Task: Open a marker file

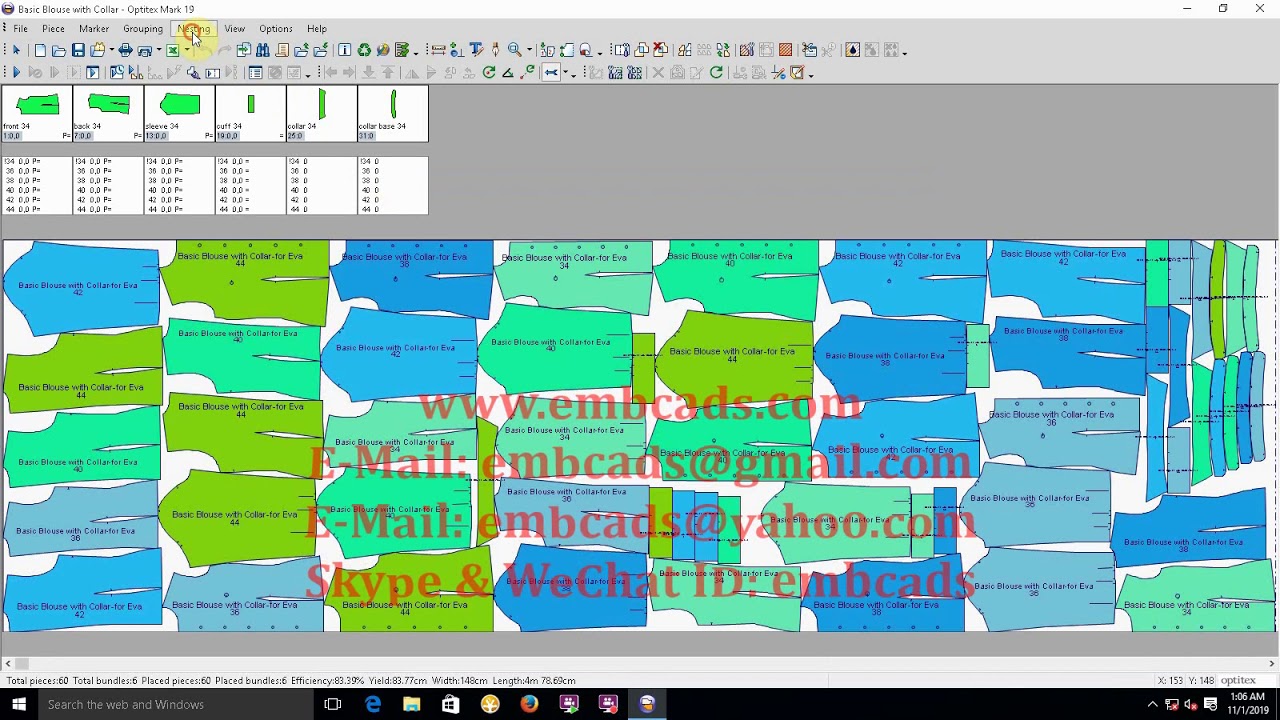Action: [x=59, y=50]
